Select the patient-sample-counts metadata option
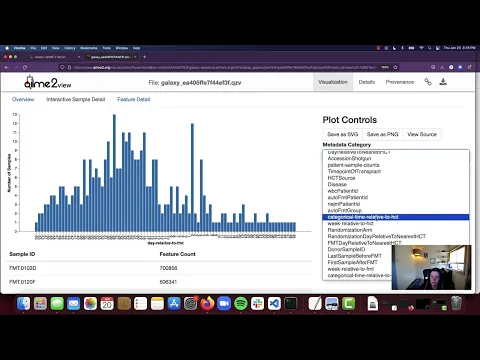The height and width of the screenshot is (360, 480). point(396,165)
